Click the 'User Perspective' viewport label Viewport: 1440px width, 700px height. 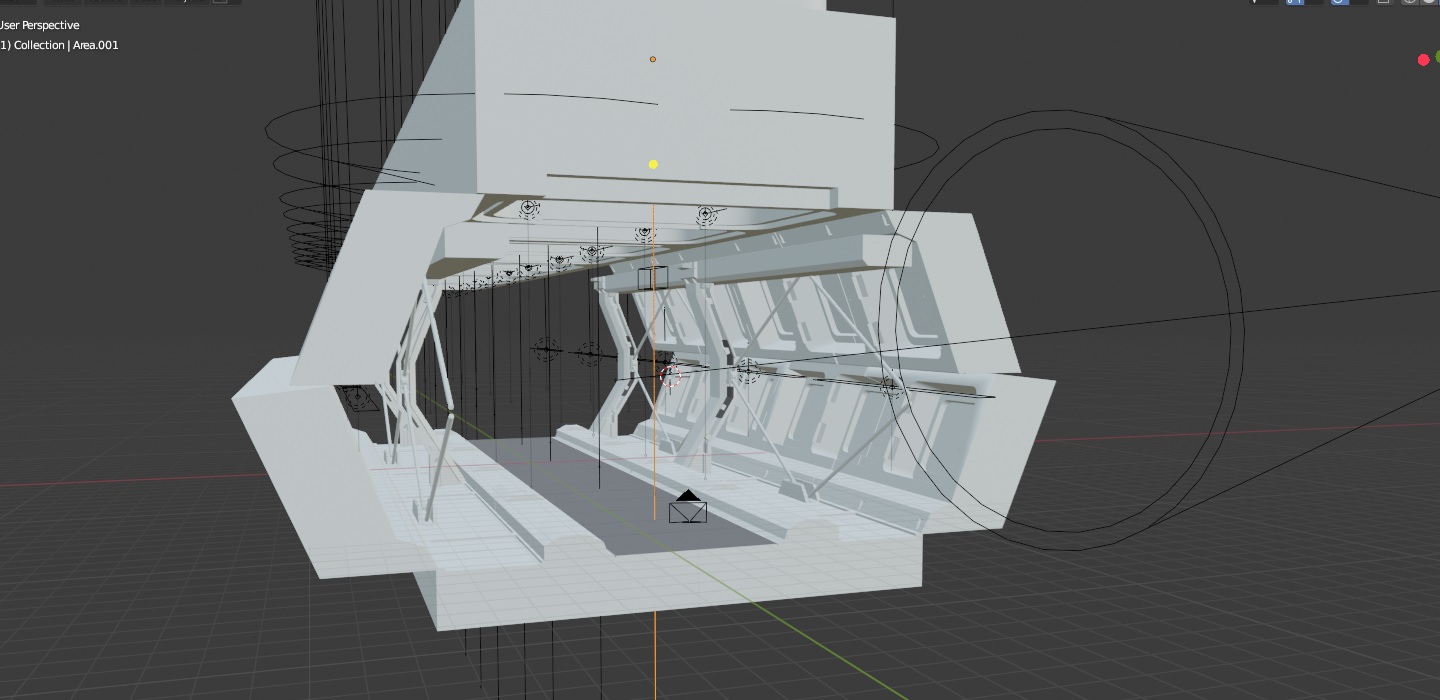coord(39,25)
